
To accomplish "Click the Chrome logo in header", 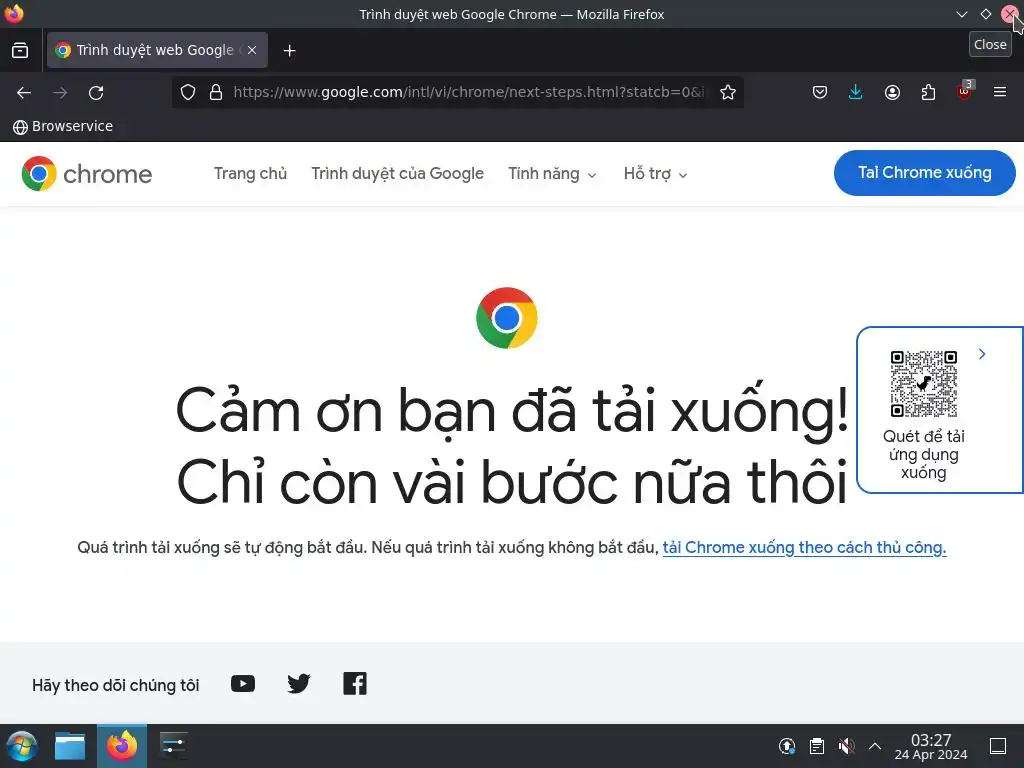I will tap(86, 174).
